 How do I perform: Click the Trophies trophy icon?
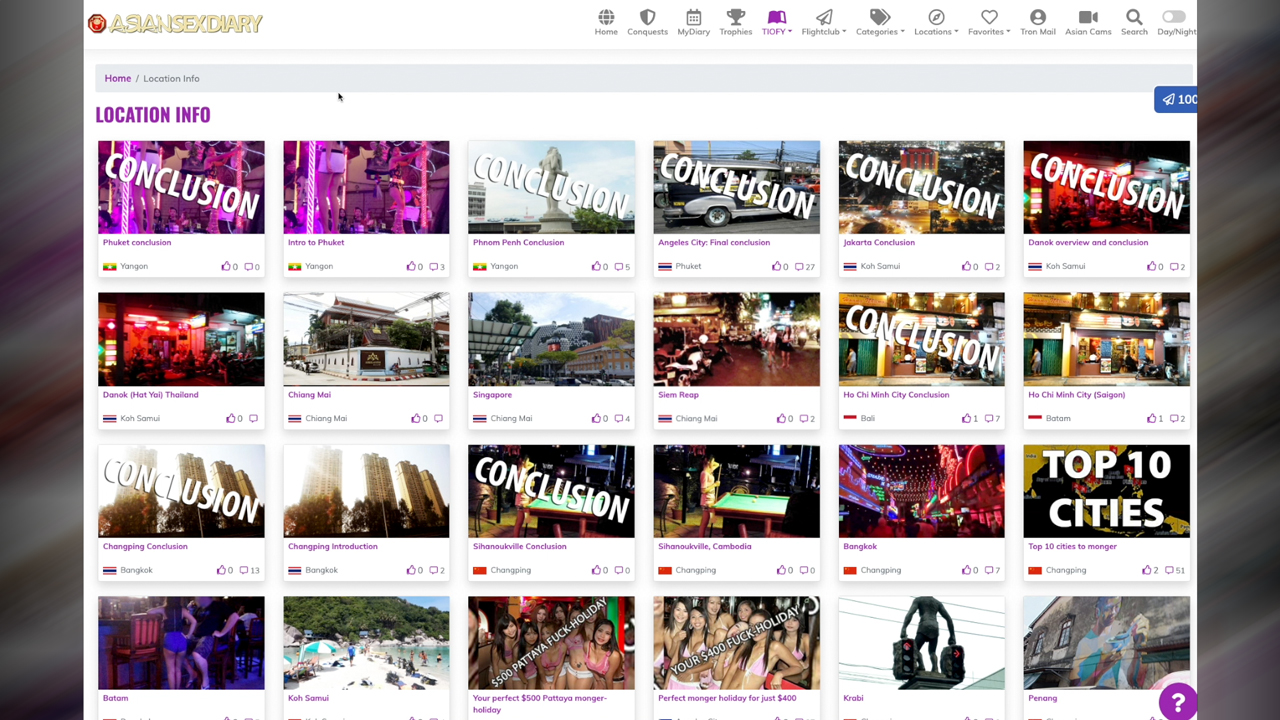[735, 17]
